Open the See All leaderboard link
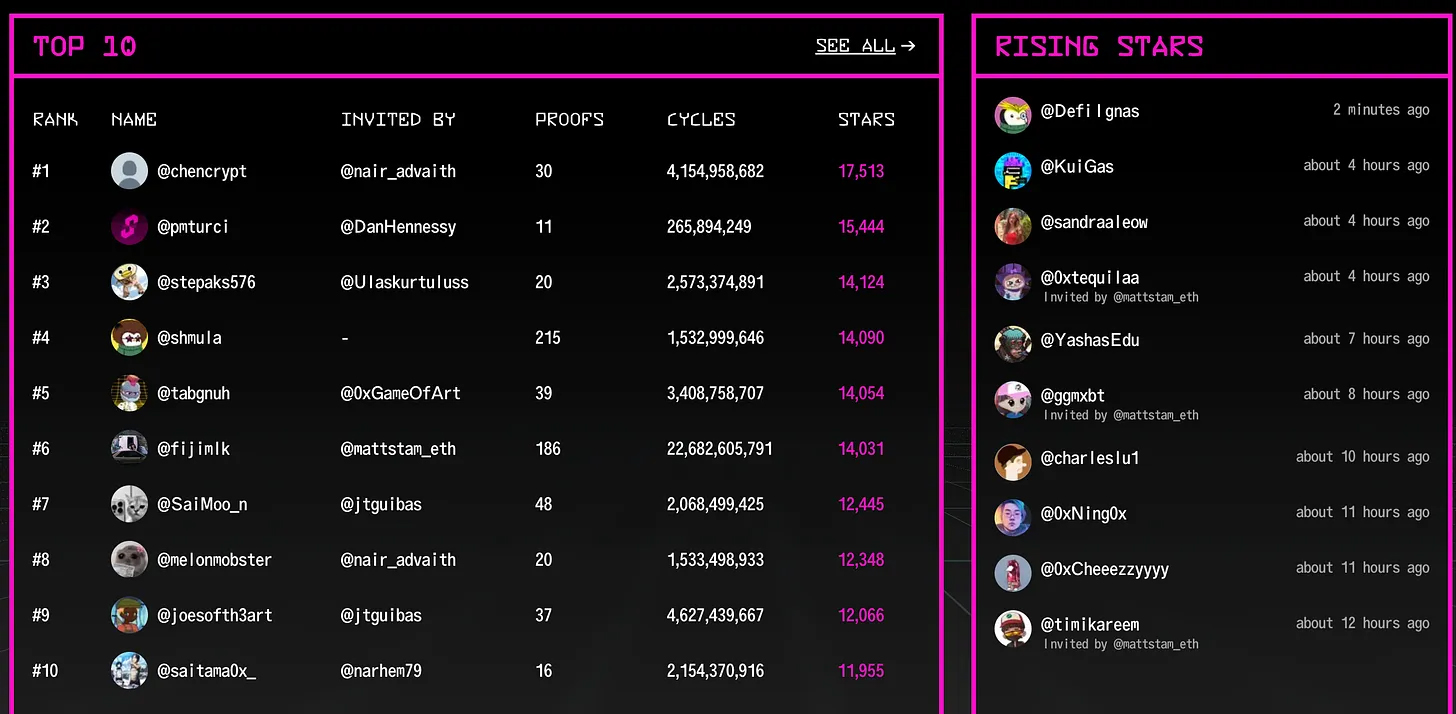Image resolution: width=1456 pixels, height=714 pixels. tap(864, 46)
